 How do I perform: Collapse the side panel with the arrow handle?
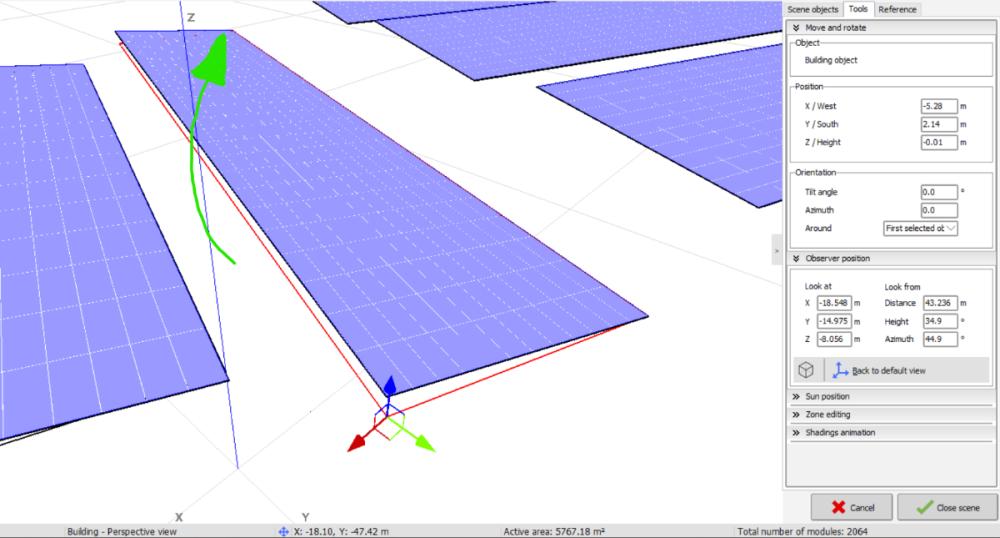[x=776, y=250]
